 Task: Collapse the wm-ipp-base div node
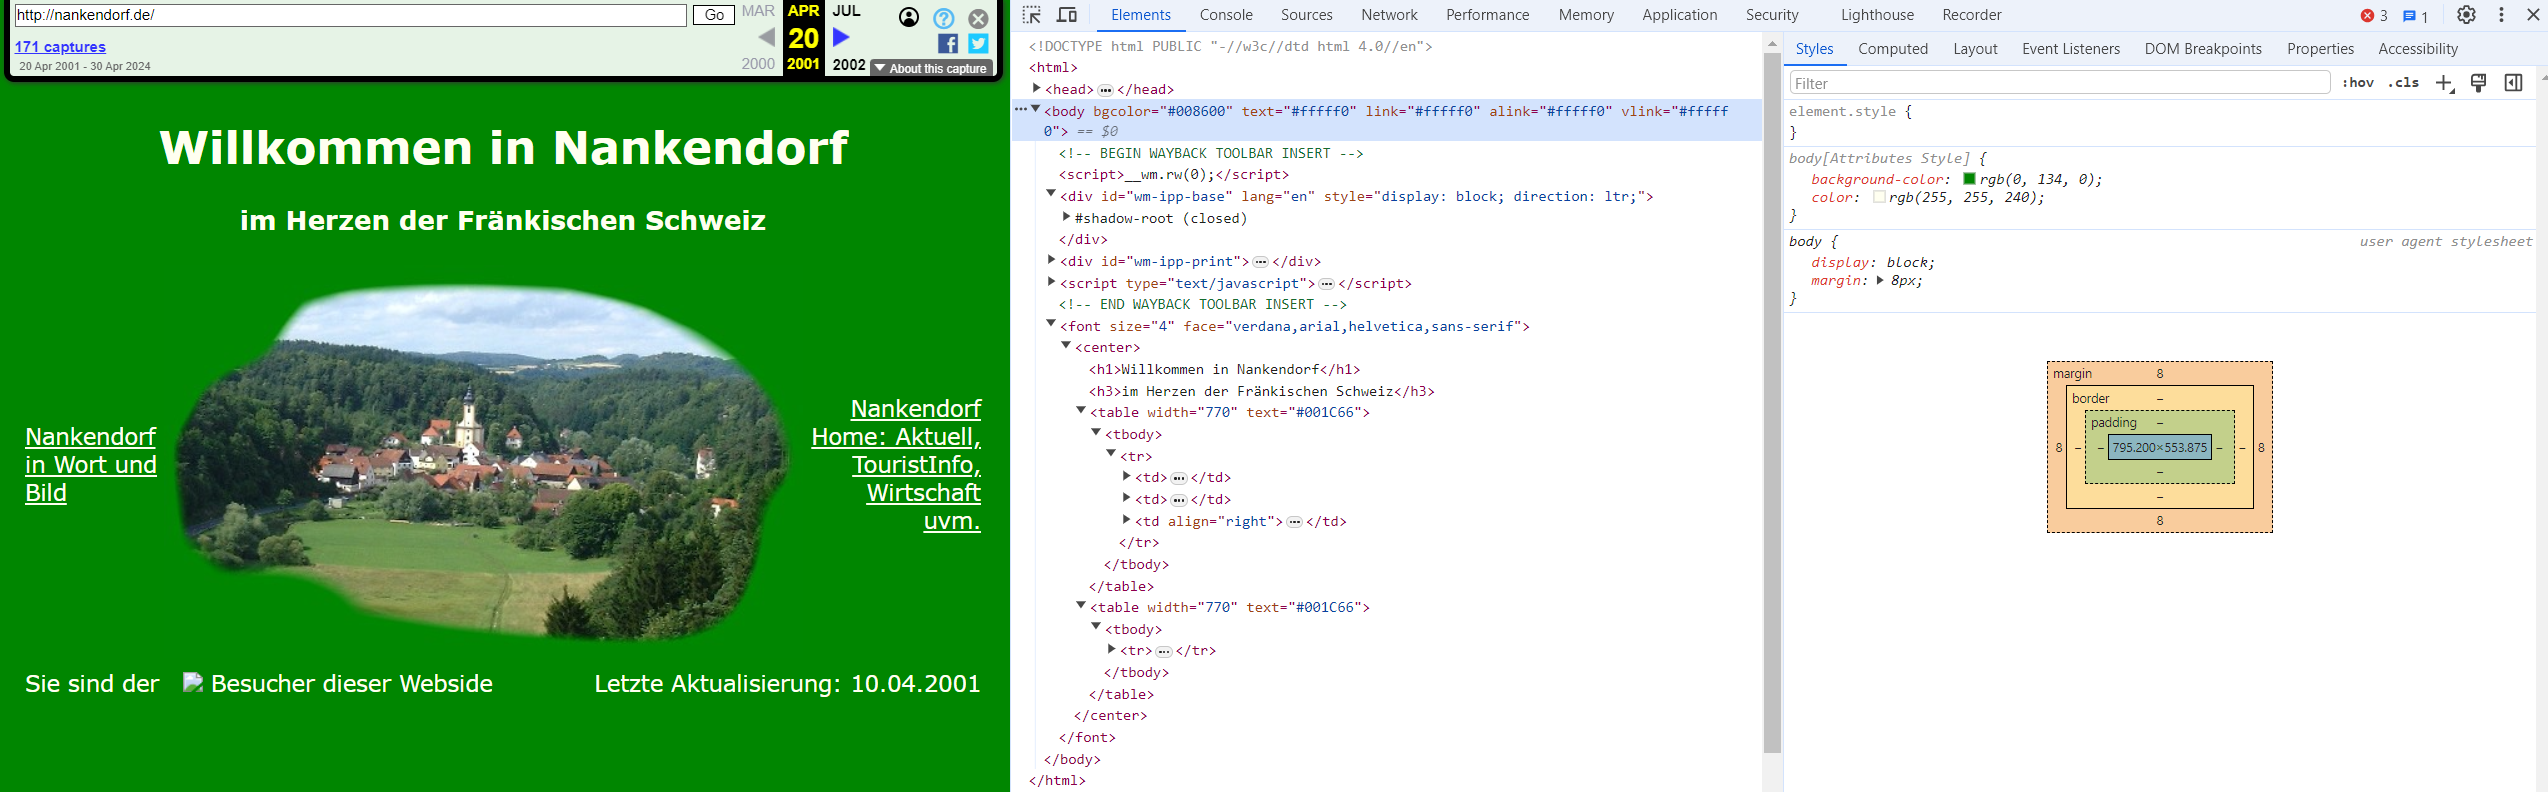1051,194
